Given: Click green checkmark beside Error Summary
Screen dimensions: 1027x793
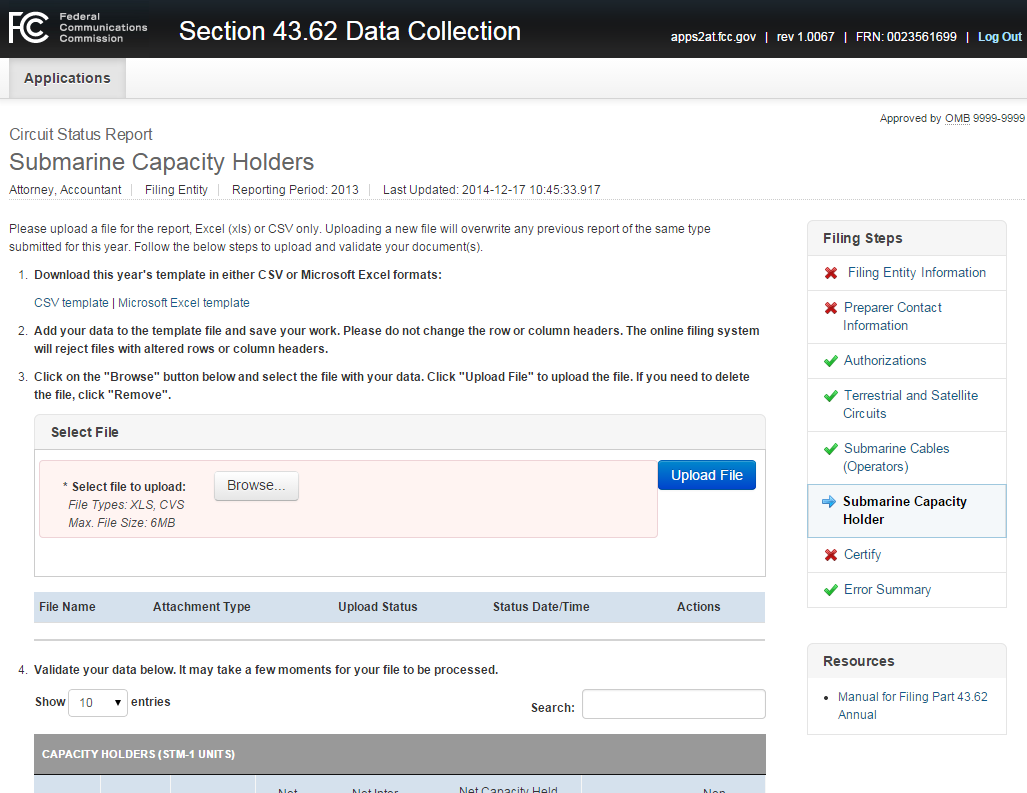Looking at the screenshot, I should click(830, 590).
